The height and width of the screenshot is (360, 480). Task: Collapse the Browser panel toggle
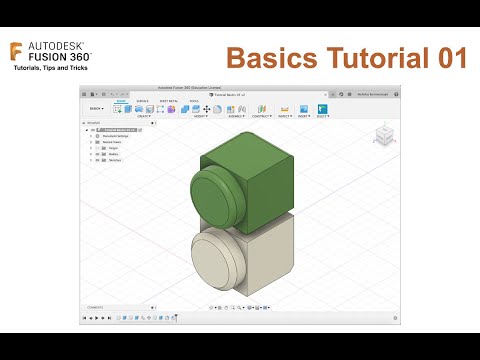coord(84,123)
